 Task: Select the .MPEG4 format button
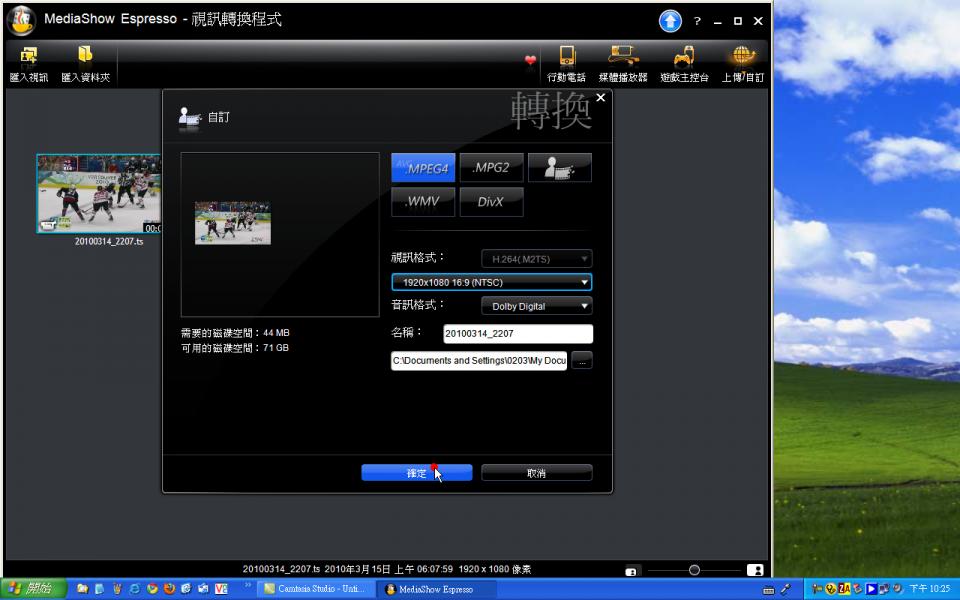tap(423, 168)
